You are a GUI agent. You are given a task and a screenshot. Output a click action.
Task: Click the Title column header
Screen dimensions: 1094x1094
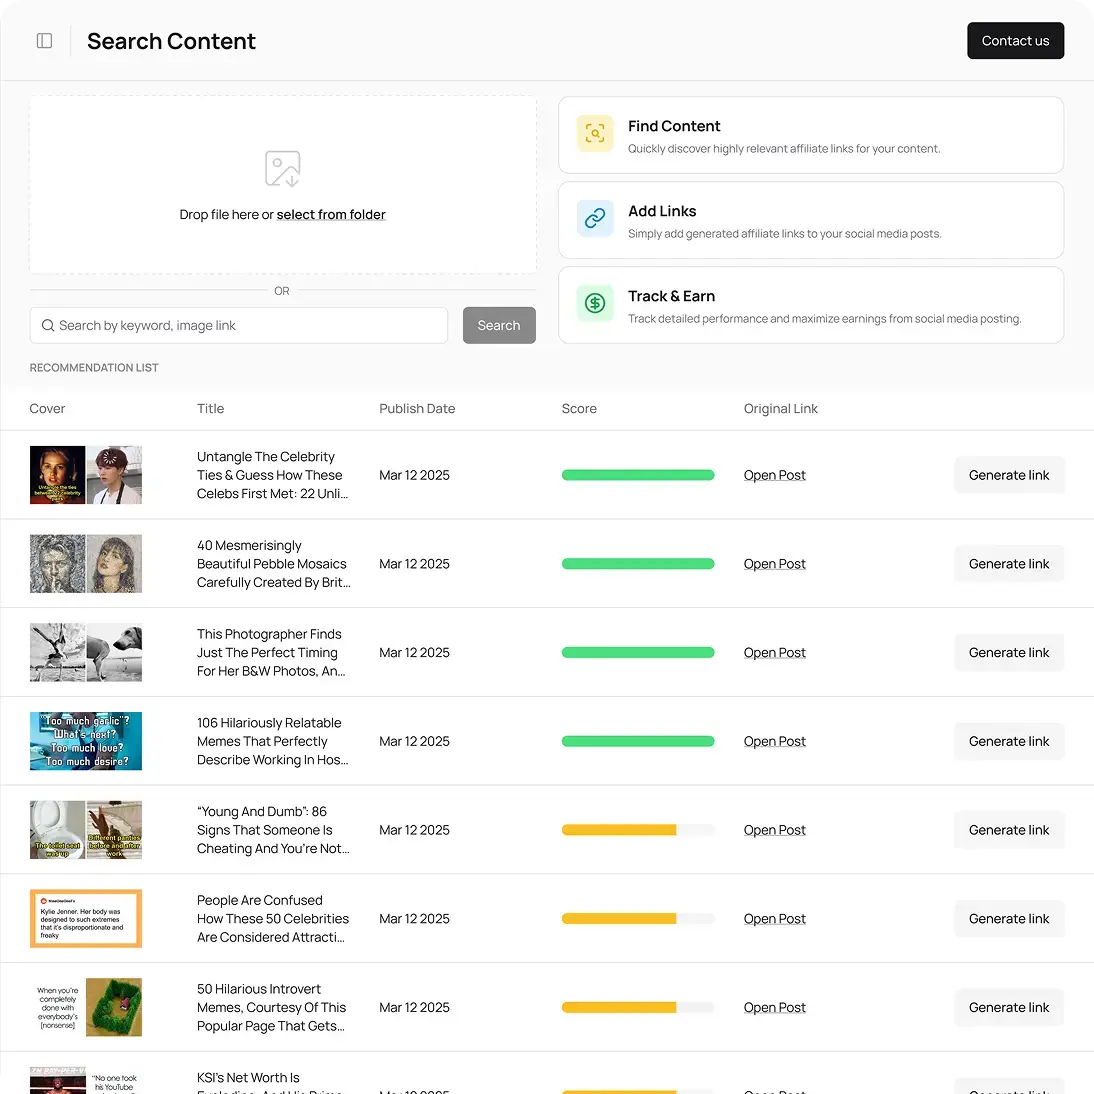click(x=210, y=408)
